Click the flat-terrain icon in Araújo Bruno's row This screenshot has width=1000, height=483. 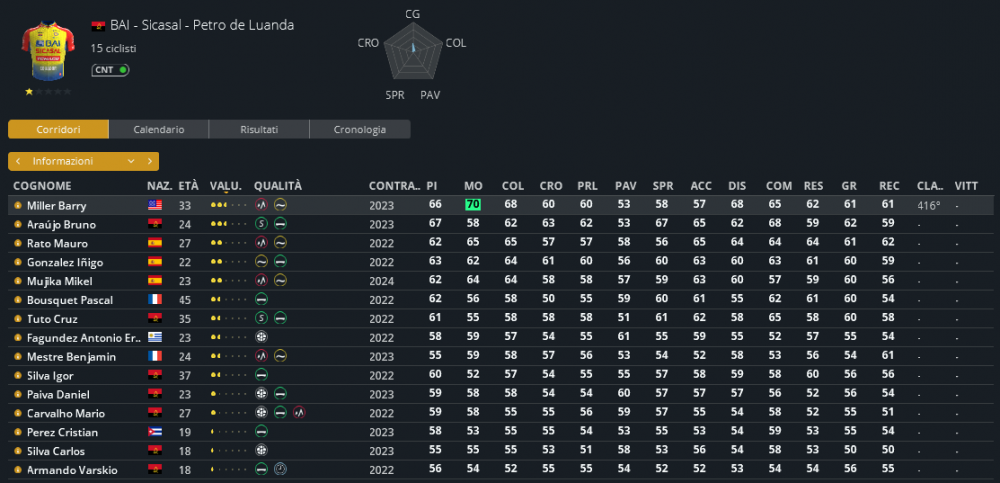point(280,224)
